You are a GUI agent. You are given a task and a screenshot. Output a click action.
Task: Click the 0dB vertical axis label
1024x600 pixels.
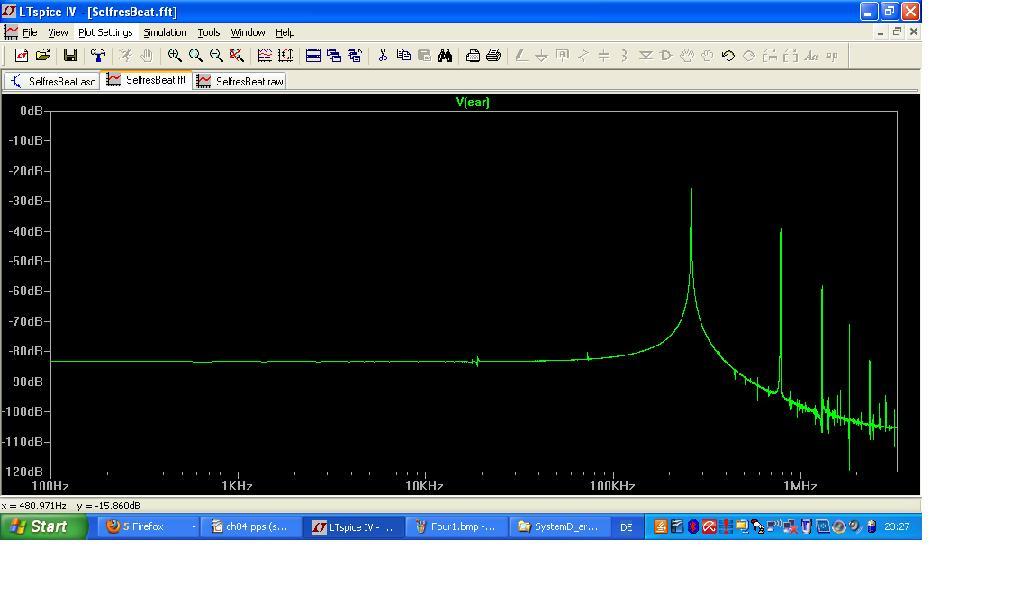31,111
